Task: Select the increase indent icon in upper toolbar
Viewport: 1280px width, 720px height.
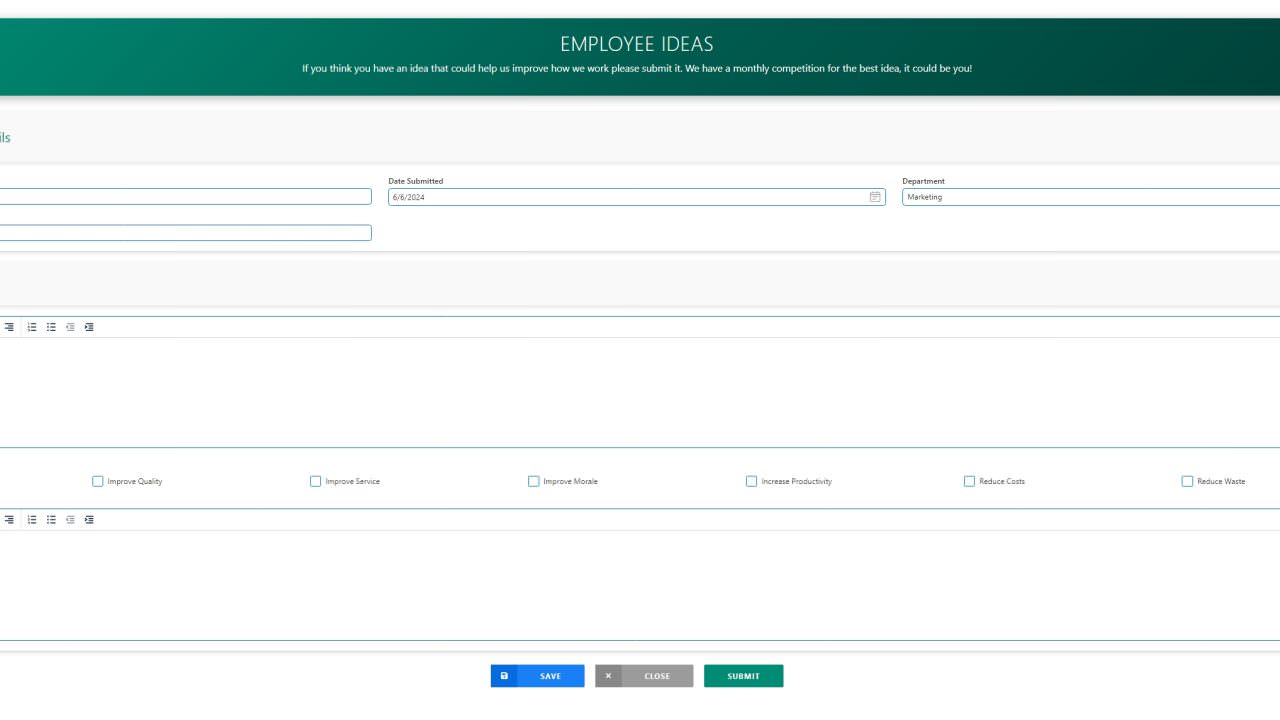Action: tap(88, 326)
